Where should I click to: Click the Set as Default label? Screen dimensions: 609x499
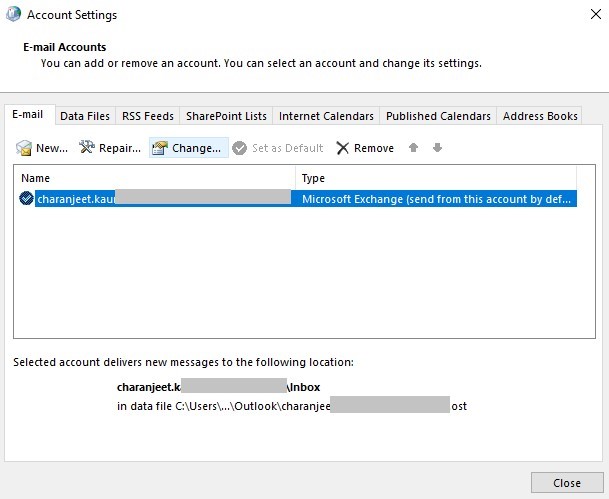click(287, 148)
